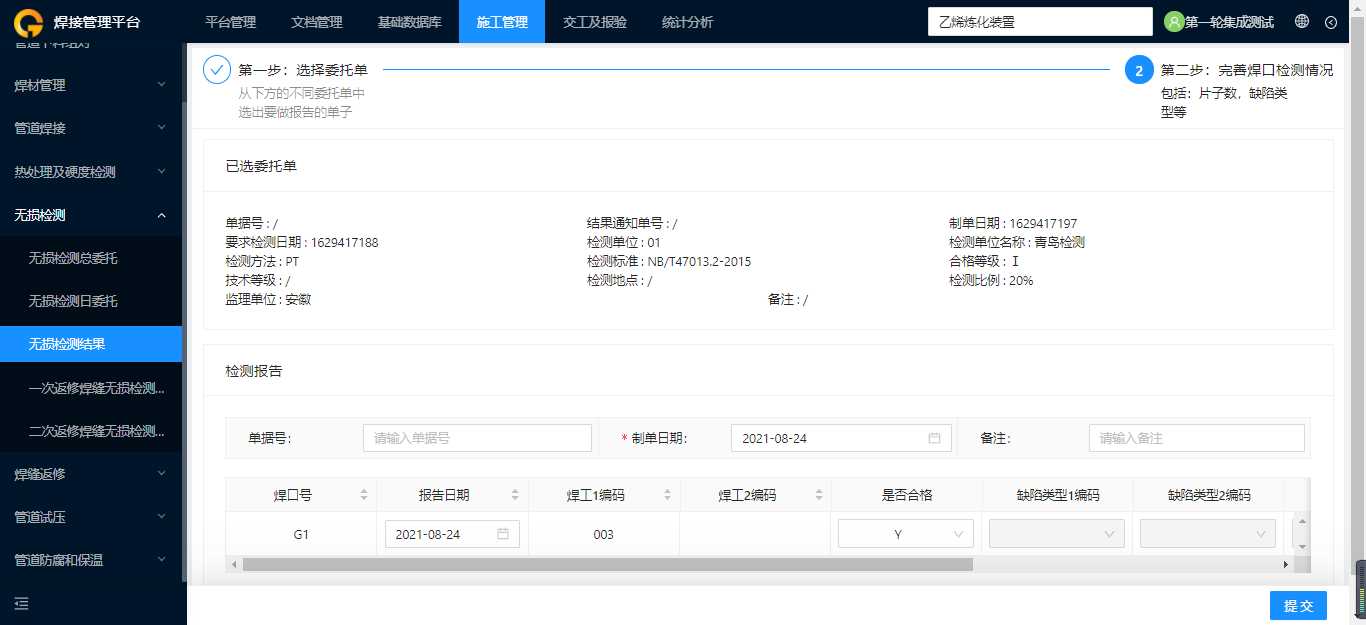Open 缺陷类型1编码 dropdown in G1 row
1366x625 pixels.
[x=1057, y=534]
